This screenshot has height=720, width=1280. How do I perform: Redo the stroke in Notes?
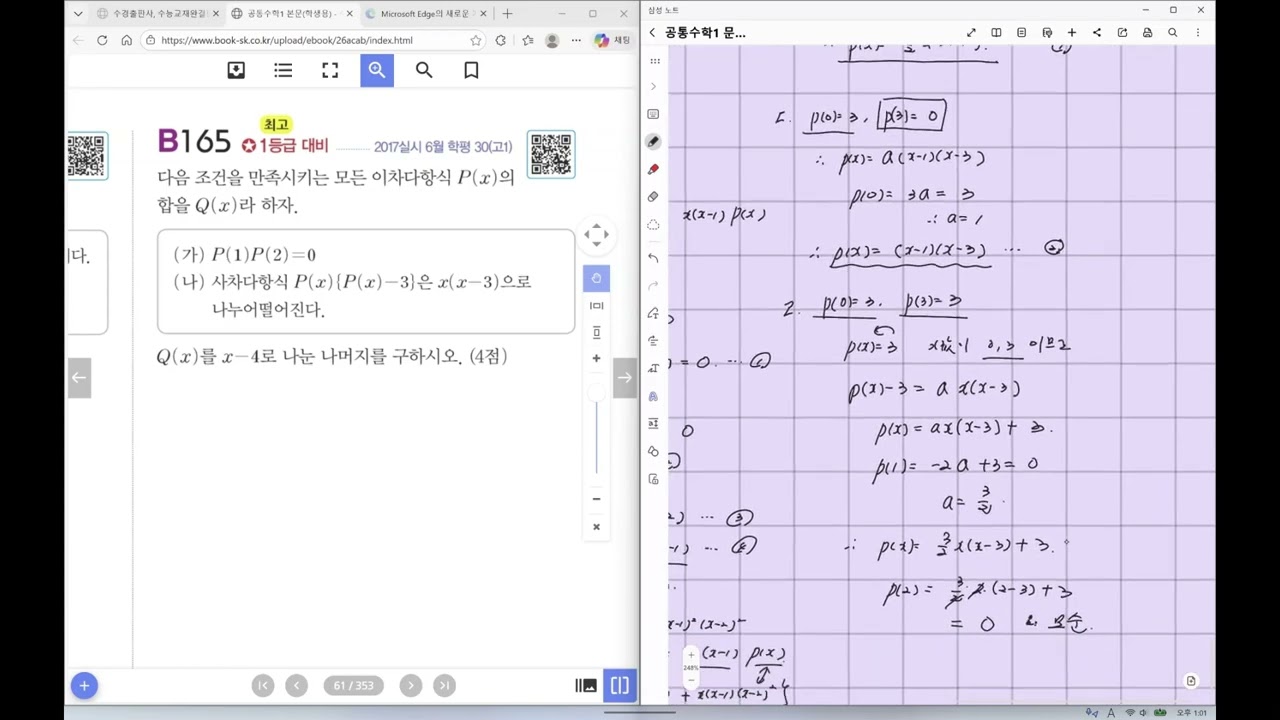tap(654, 285)
